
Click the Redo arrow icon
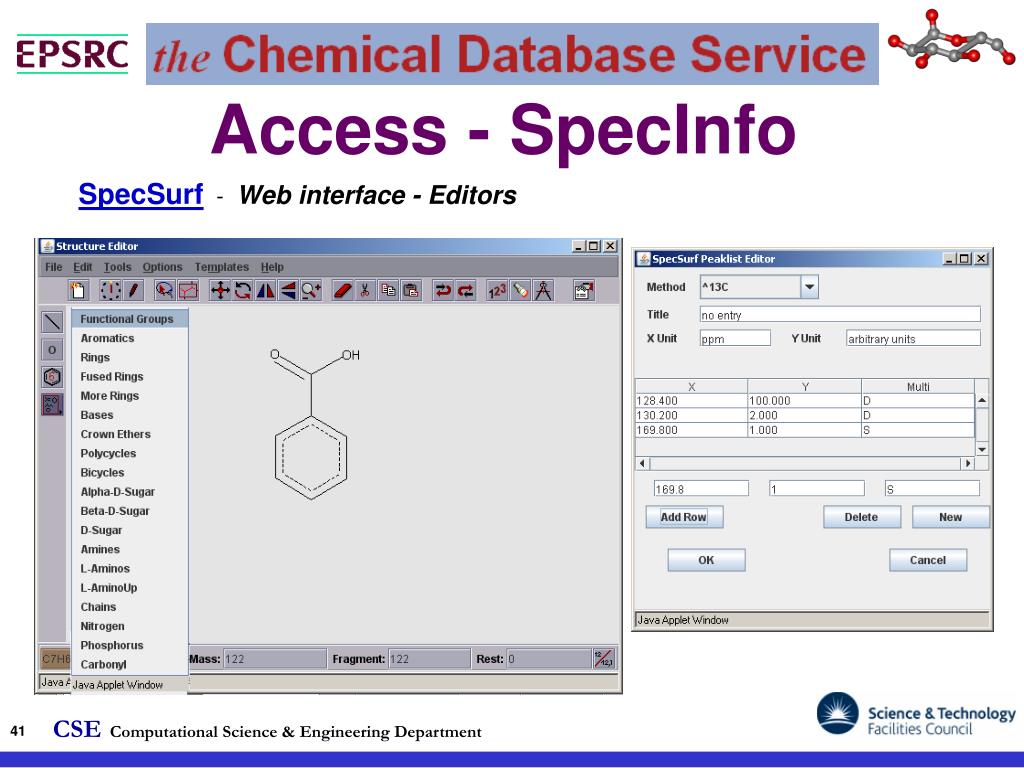[x=466, y=290]
